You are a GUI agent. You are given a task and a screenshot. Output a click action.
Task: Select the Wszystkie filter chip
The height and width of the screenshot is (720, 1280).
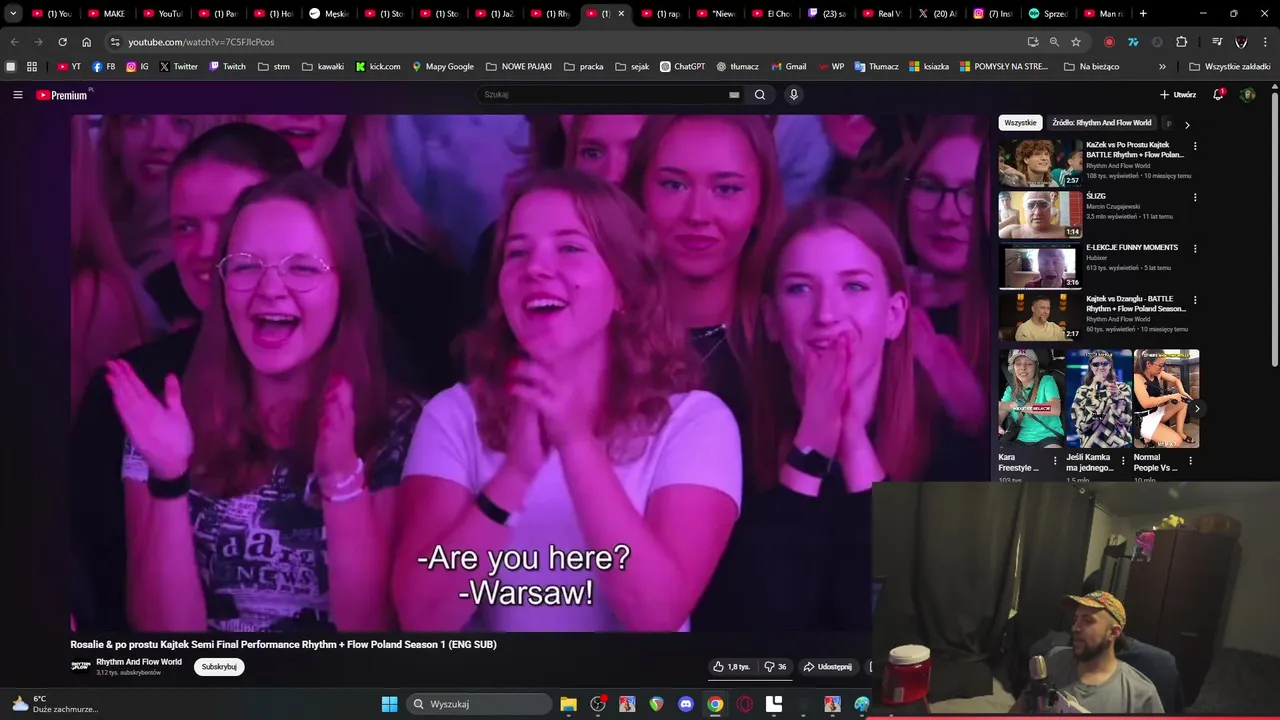(x=1020, y=123)
